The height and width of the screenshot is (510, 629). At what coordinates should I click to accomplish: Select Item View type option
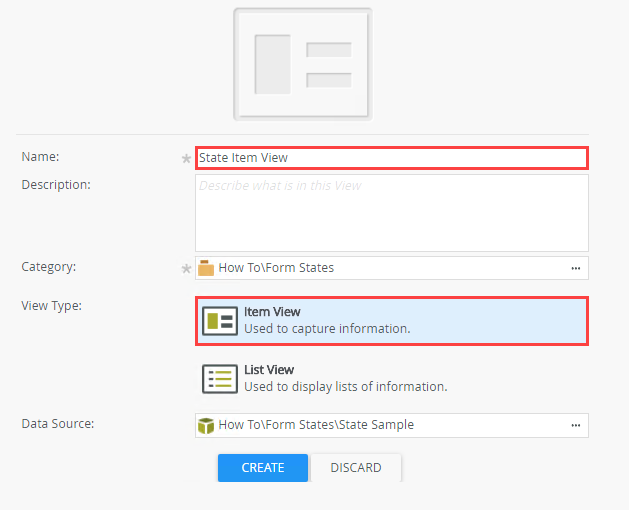(392, 321)
